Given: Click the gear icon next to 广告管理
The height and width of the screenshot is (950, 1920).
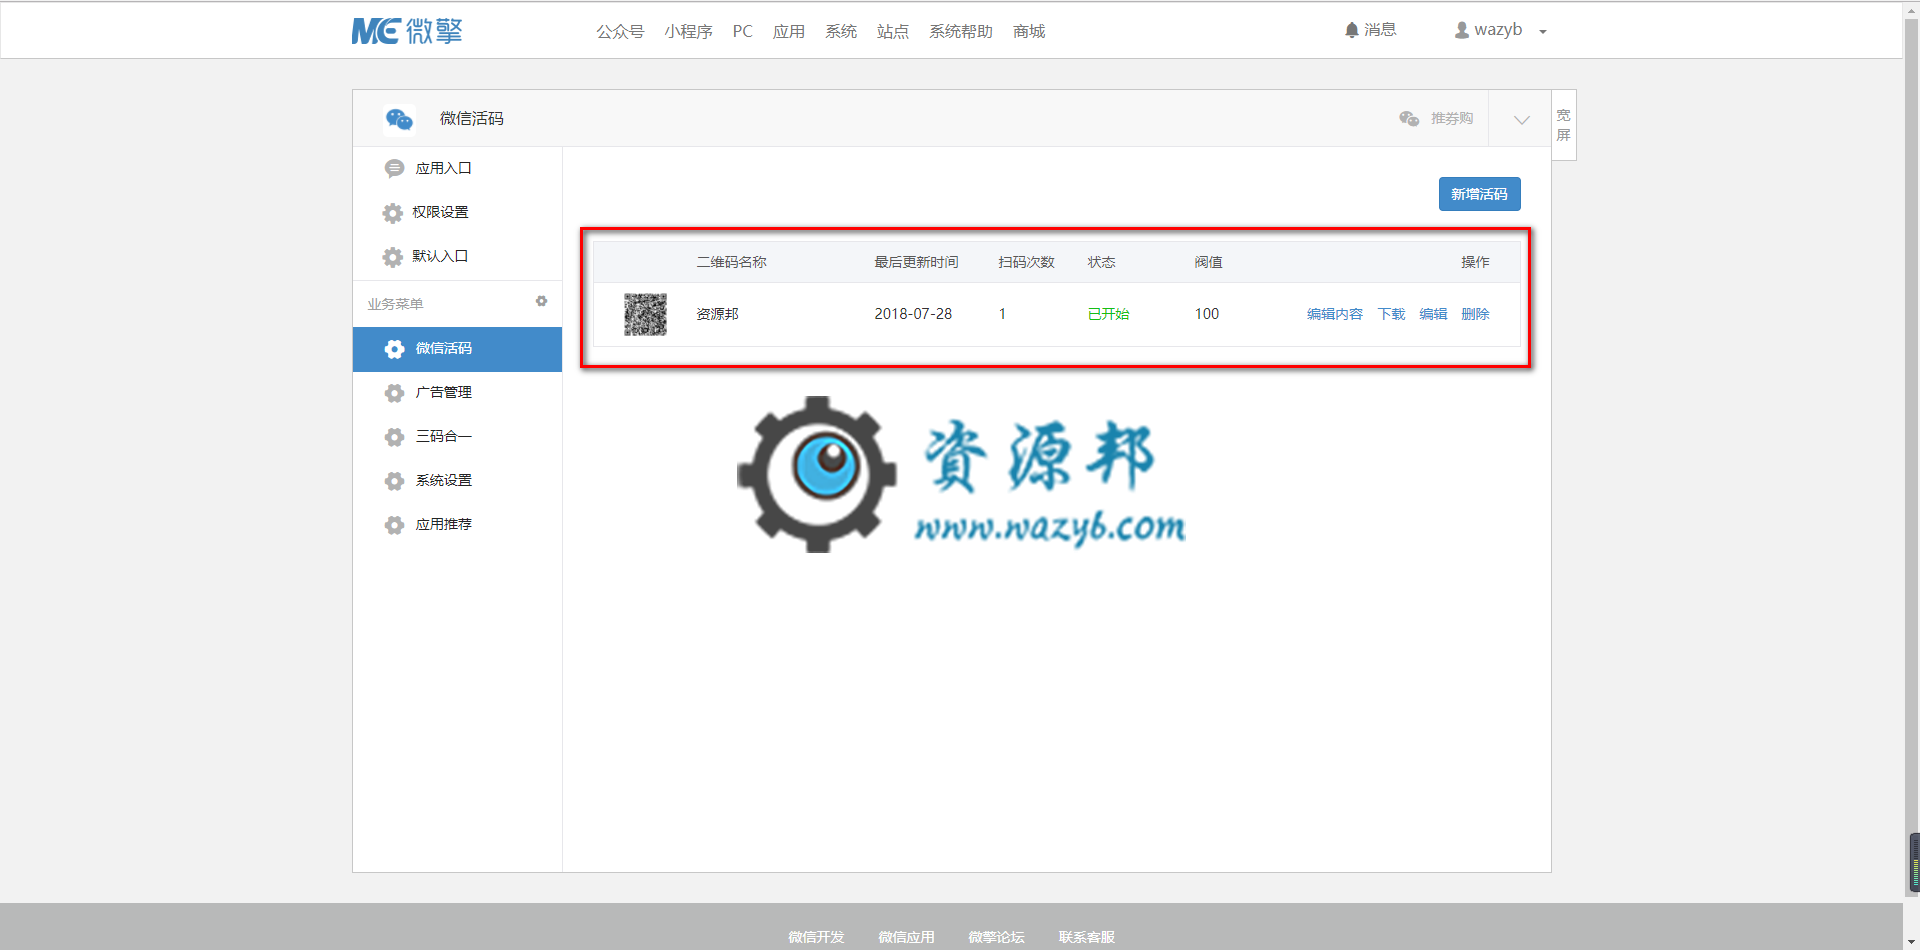Looking at the screenshot, I should click(x=394, y=393).
